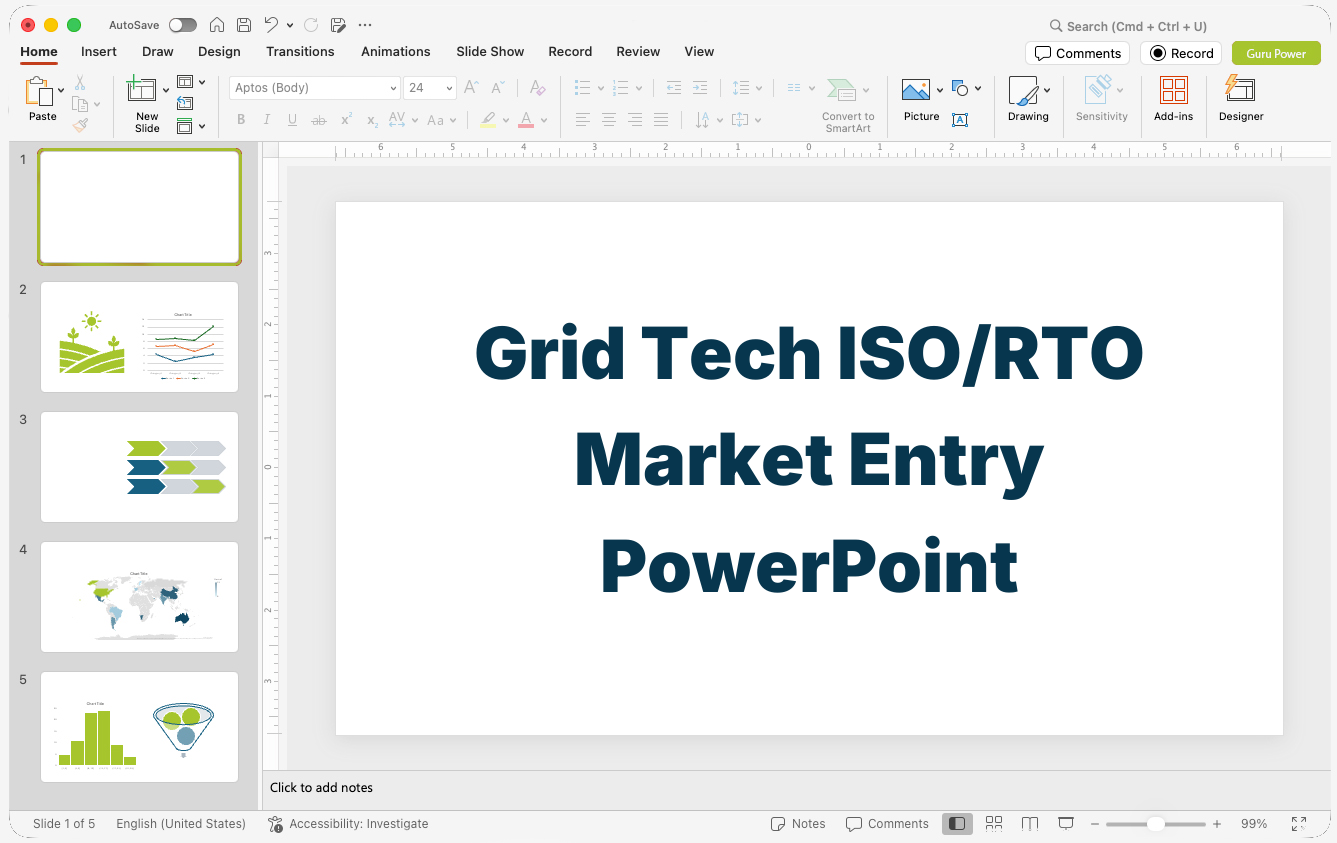Open the font name dropdown Aptos (Body)
Image resolution: width=1337 pixels, height=843 pixels.
393,88
